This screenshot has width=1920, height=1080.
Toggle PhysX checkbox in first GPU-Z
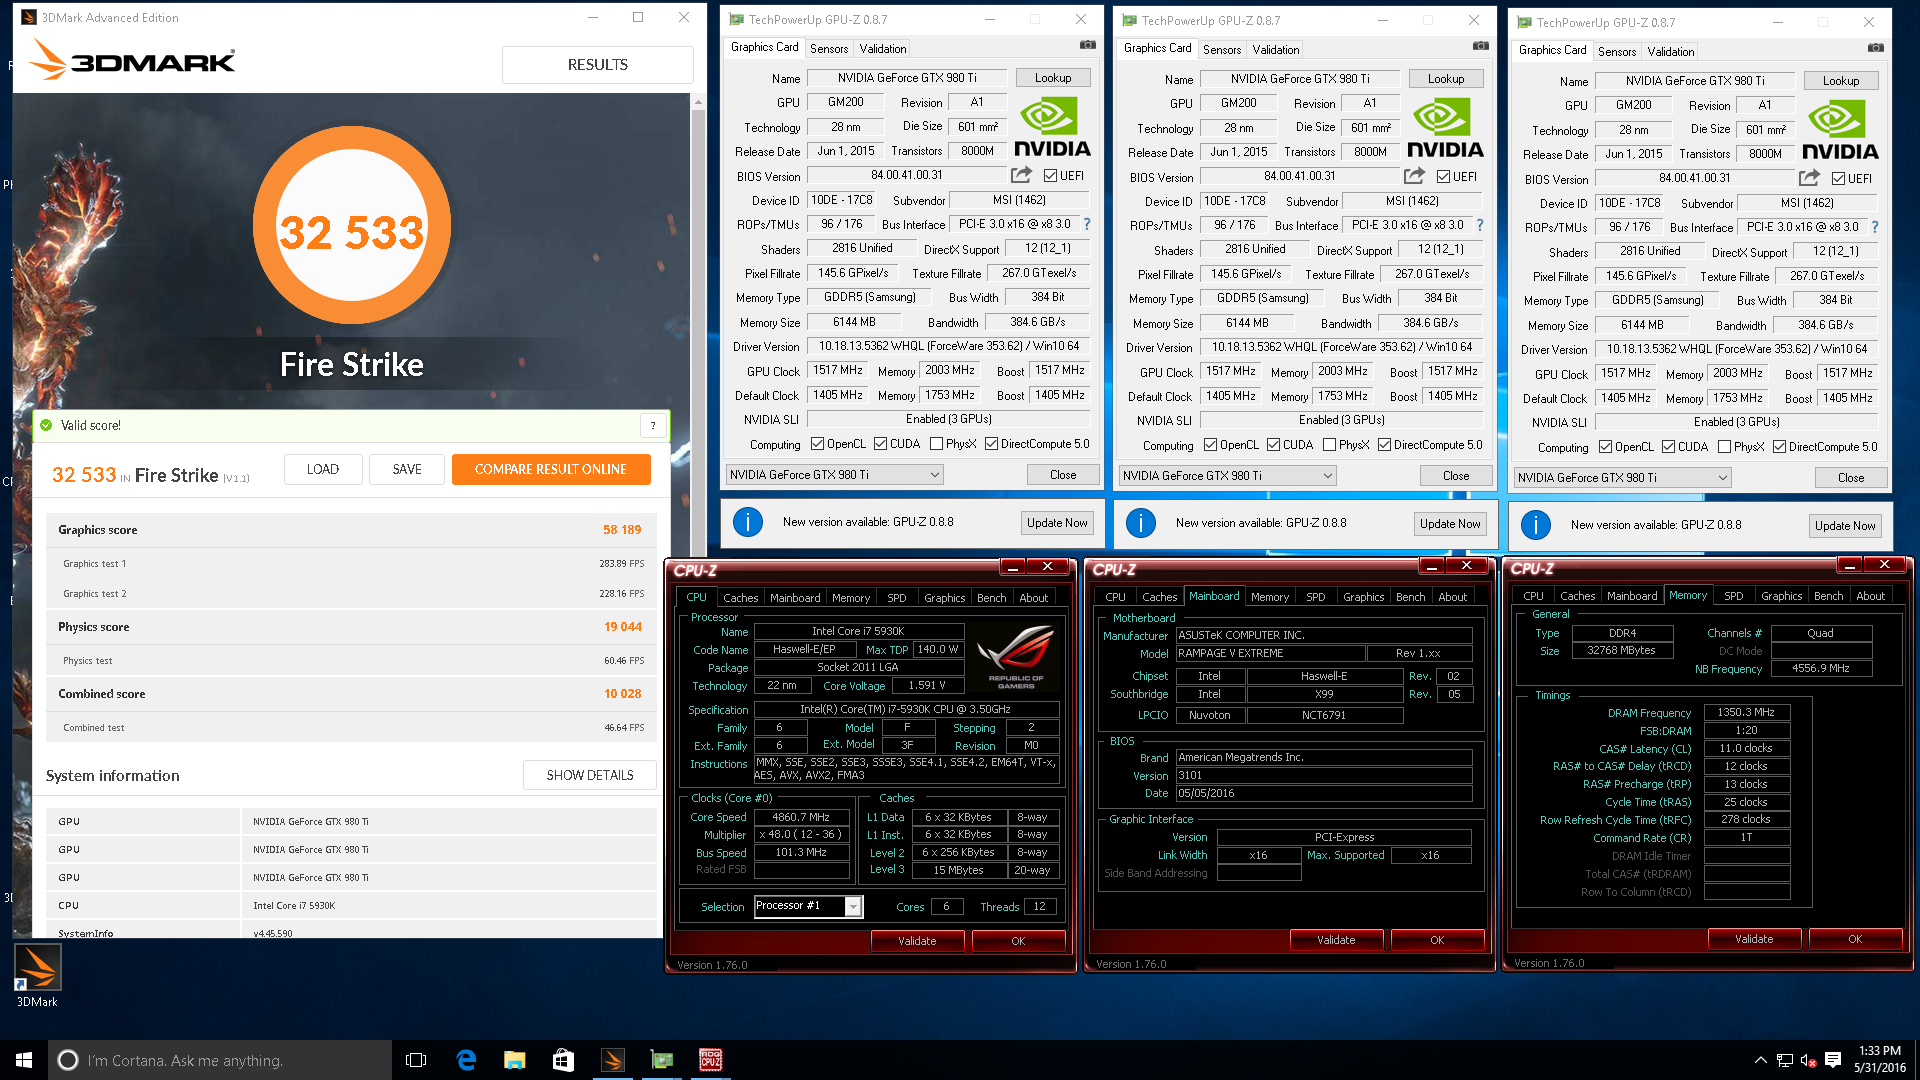click(936, 444)
